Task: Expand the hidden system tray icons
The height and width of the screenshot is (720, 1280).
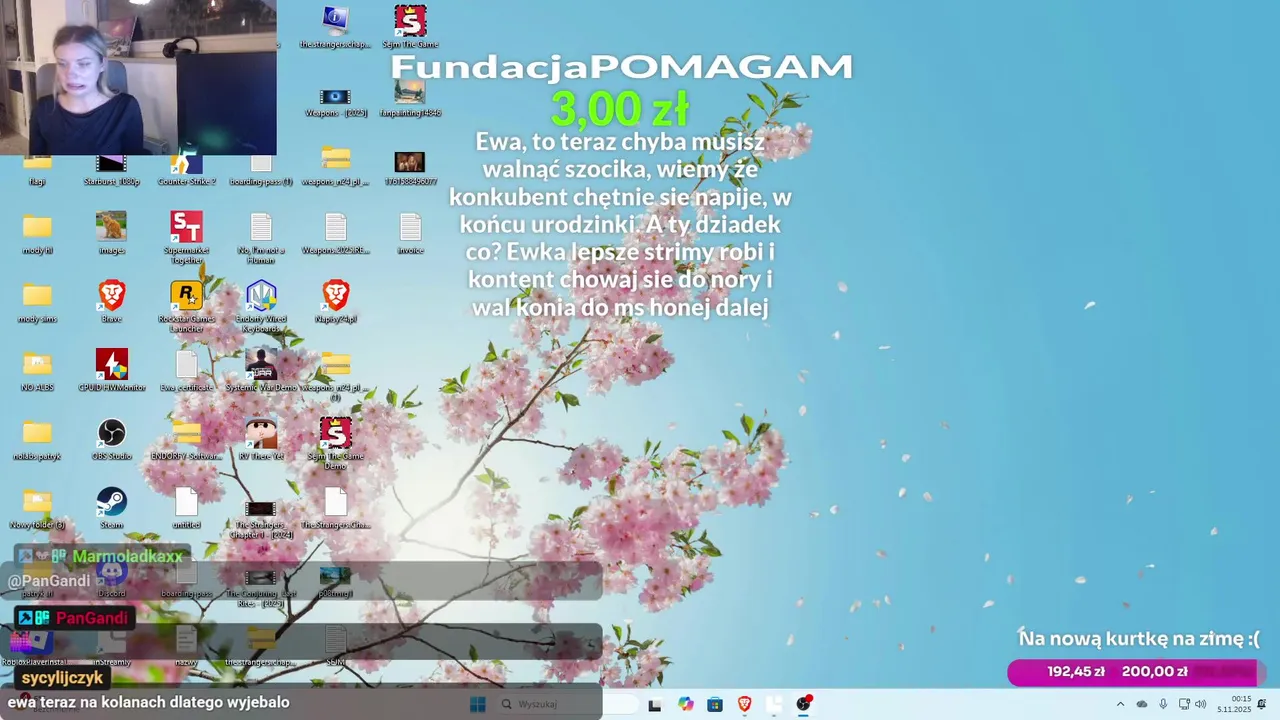Action: coord(1120,704)
